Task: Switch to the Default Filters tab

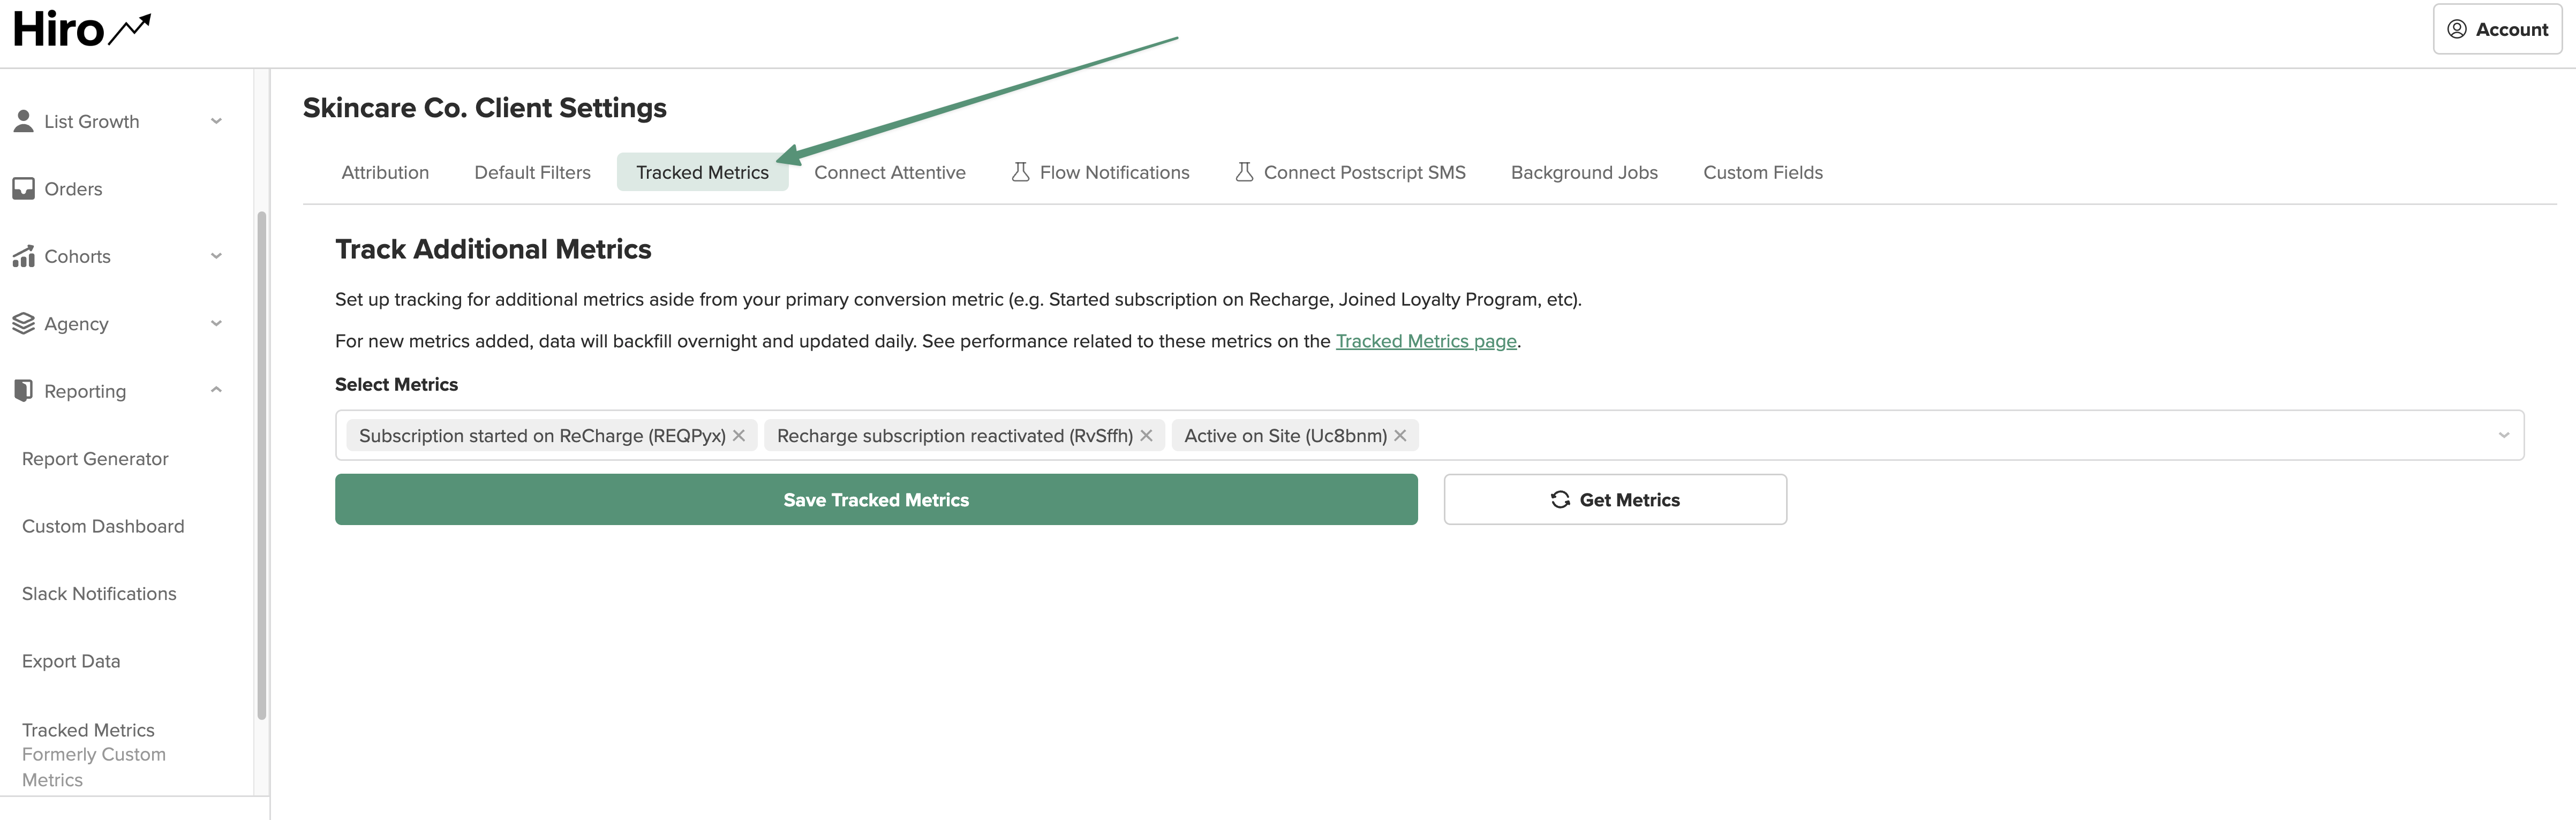Action: 532,172
